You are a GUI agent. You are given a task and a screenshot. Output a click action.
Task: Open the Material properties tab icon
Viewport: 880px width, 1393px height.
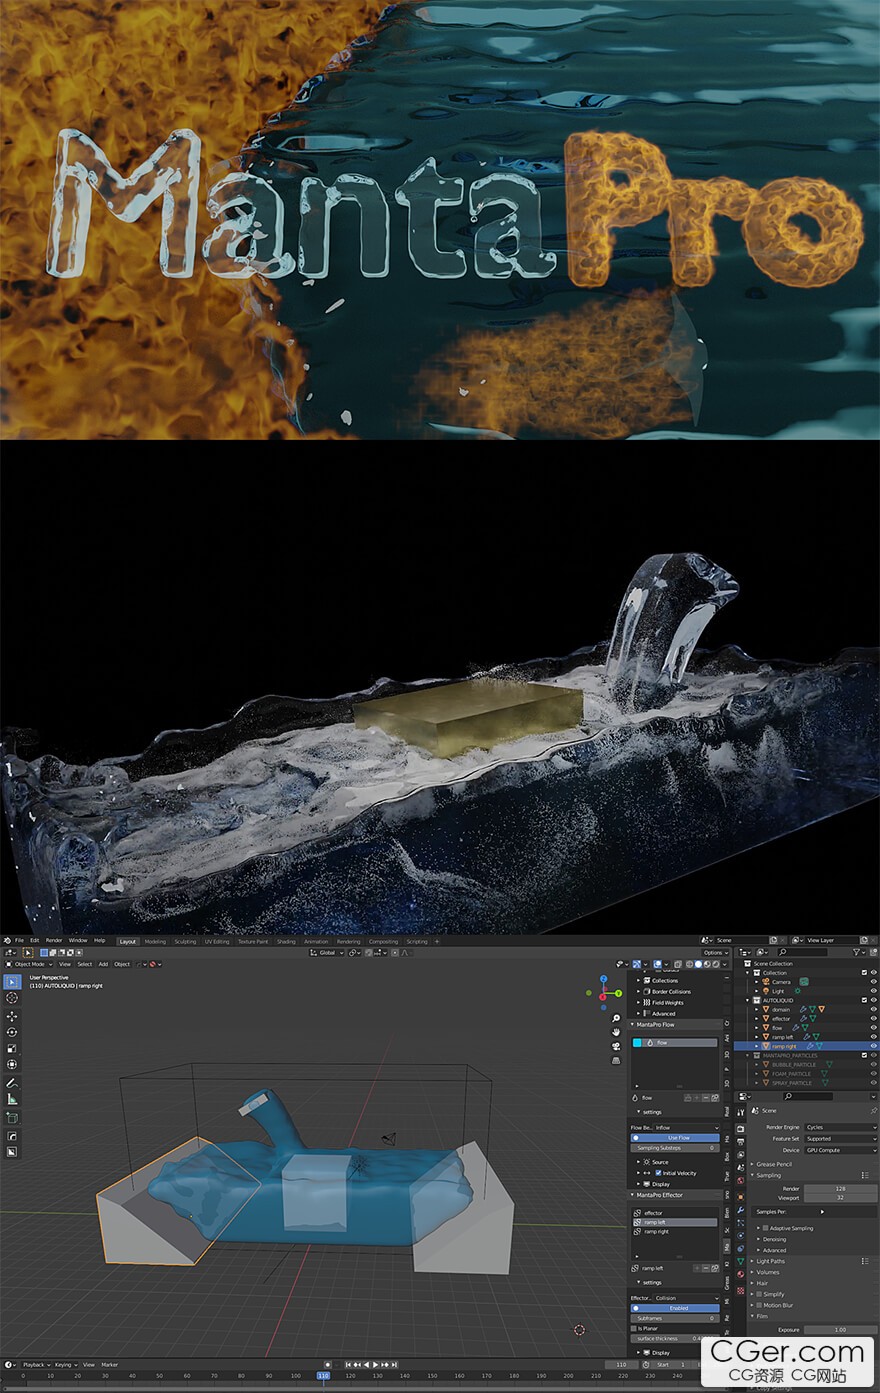tap(740, 1274)
